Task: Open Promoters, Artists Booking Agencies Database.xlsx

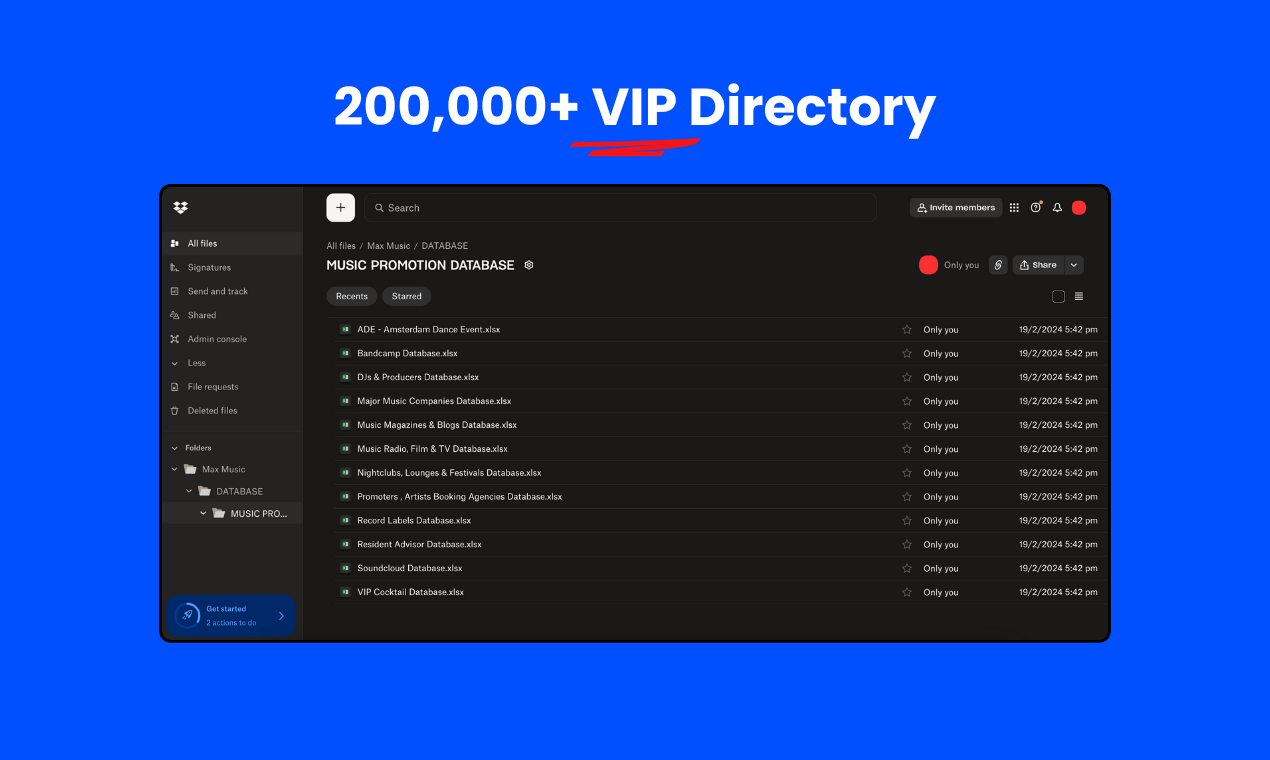Action: click(x=460, y=497)
